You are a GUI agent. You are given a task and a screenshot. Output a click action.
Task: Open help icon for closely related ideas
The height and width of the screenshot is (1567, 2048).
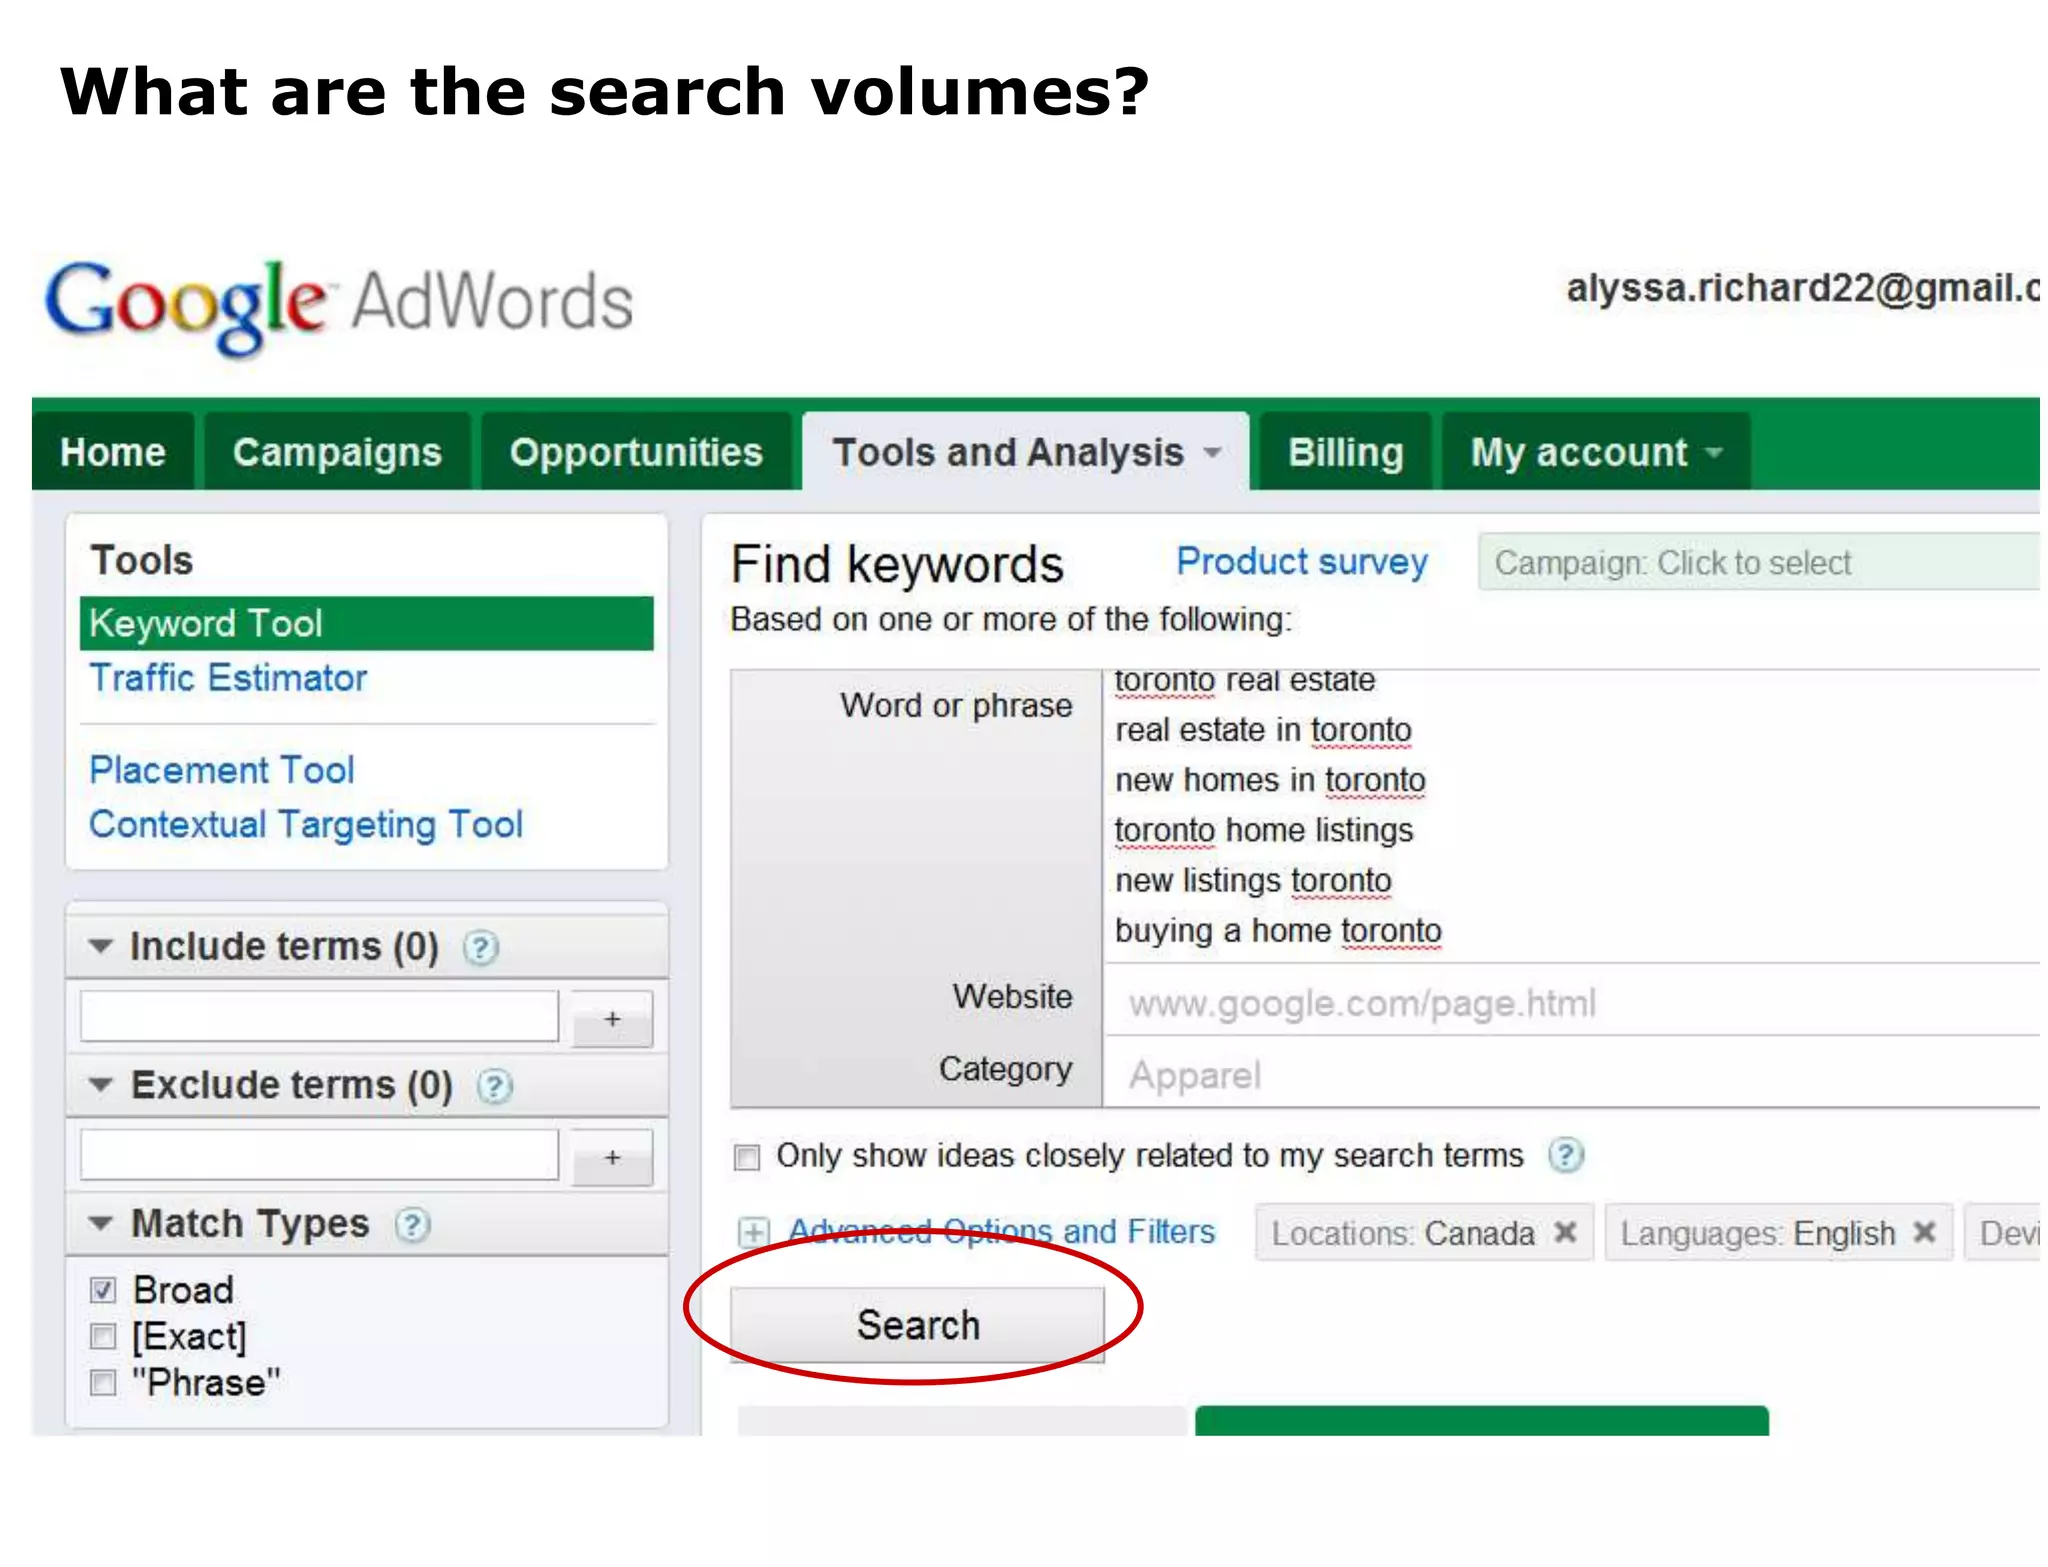tap(1566, 1156)
